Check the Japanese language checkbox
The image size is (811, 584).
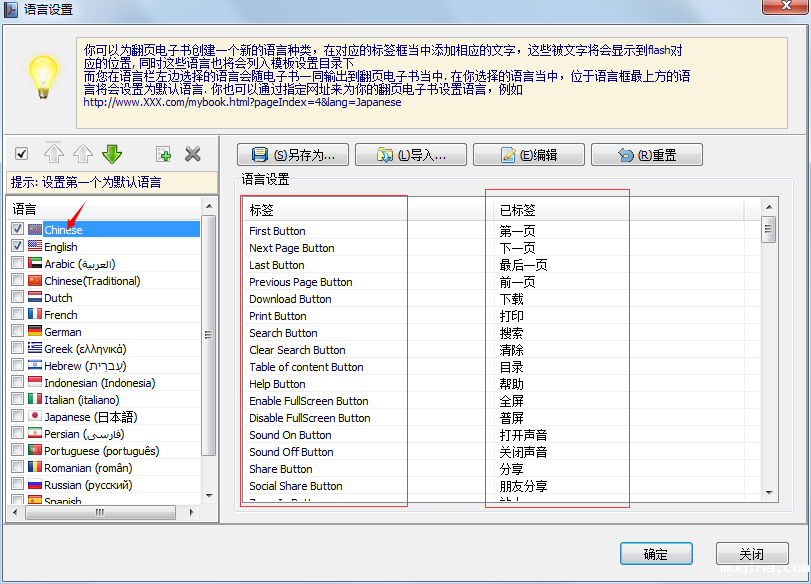18,416
